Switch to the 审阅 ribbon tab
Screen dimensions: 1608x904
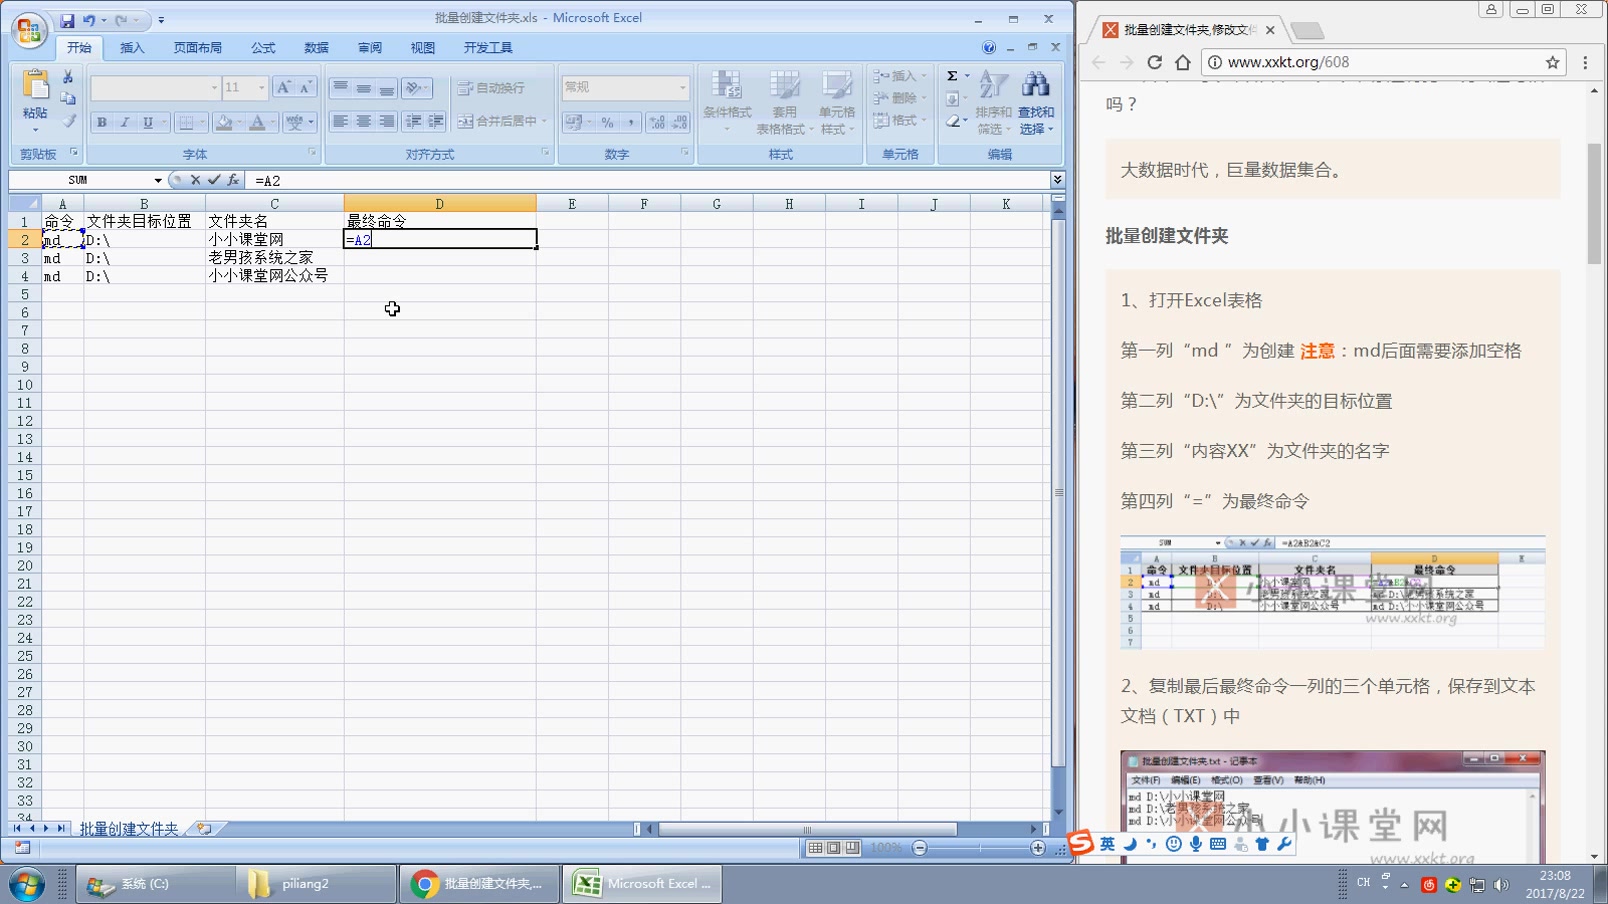point(370,48)
